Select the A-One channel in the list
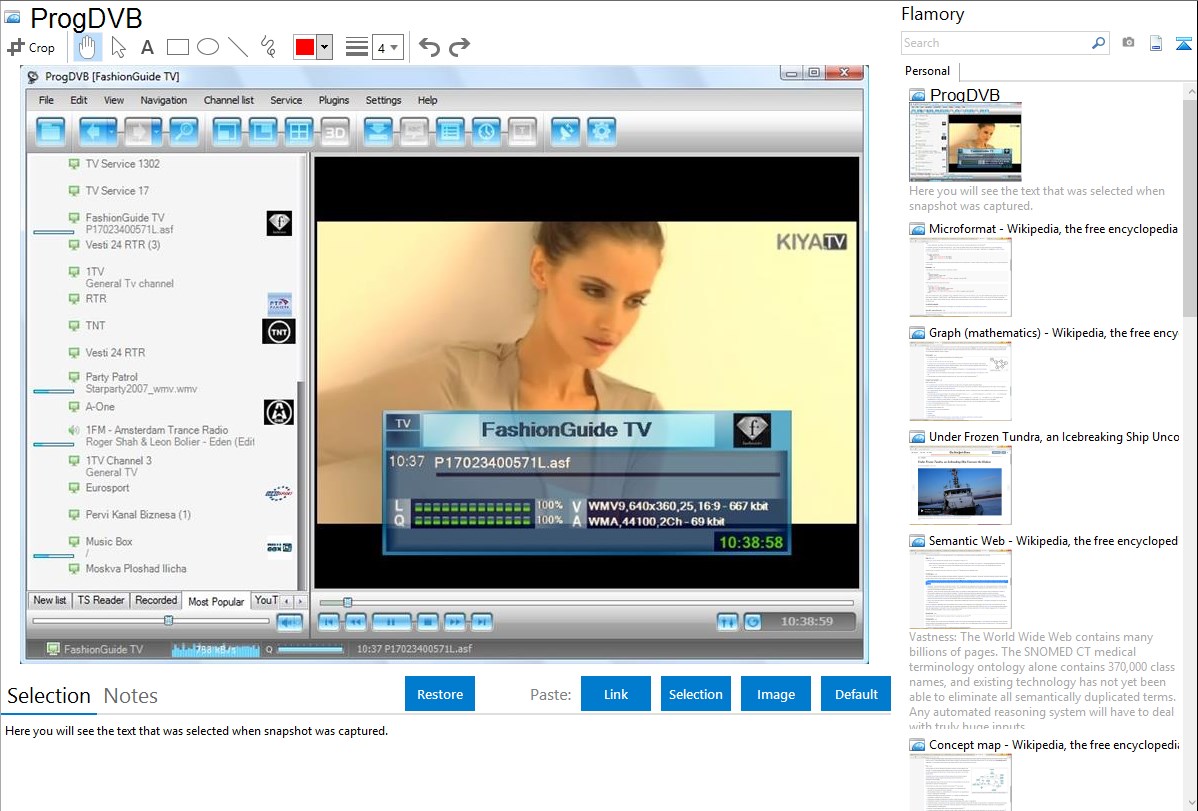 pyautogui.click(x=99, y=407)
